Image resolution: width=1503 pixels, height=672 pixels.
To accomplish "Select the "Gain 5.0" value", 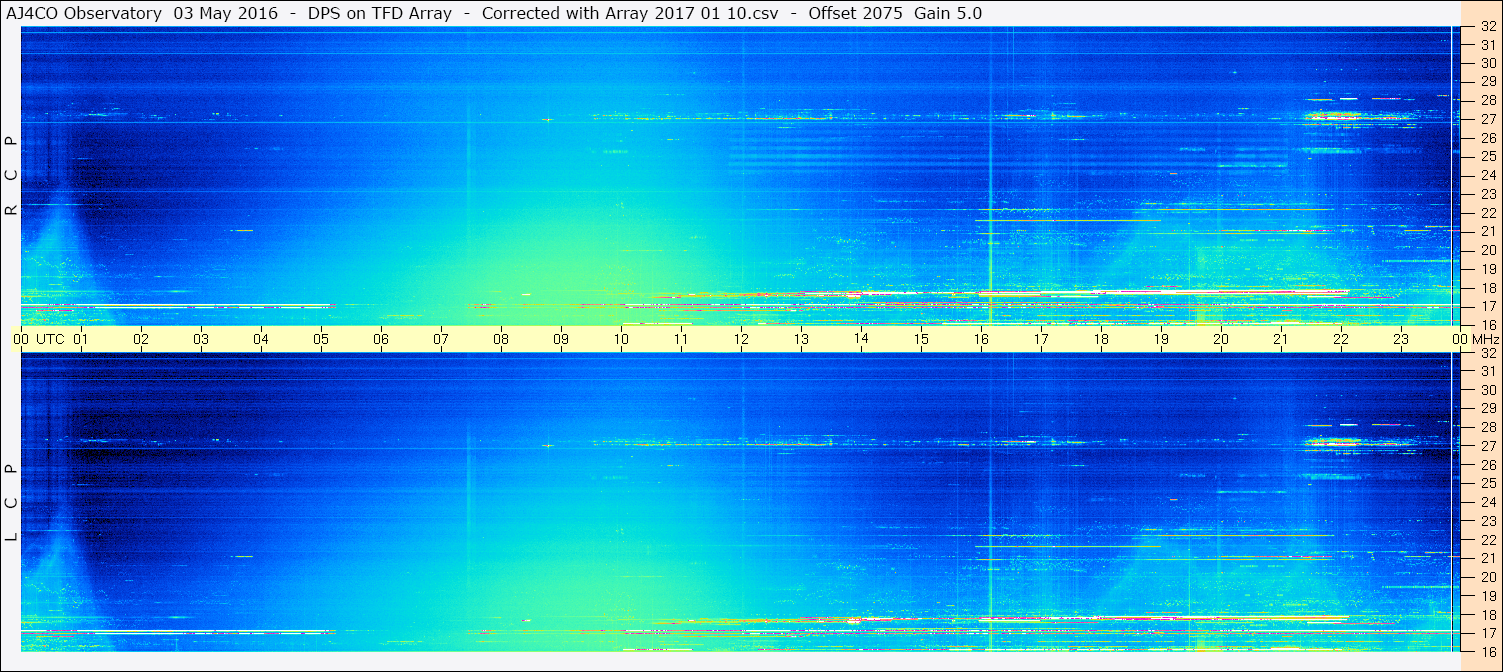I will click(x=948, y=13).
